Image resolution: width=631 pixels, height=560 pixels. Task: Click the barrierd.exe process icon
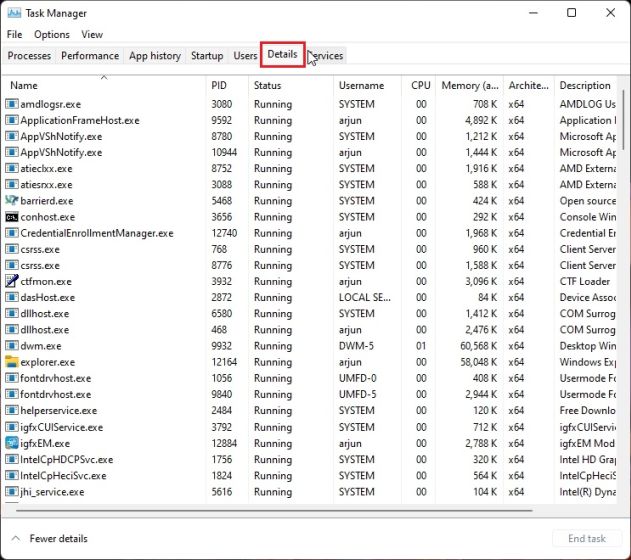tap(12, 201)
